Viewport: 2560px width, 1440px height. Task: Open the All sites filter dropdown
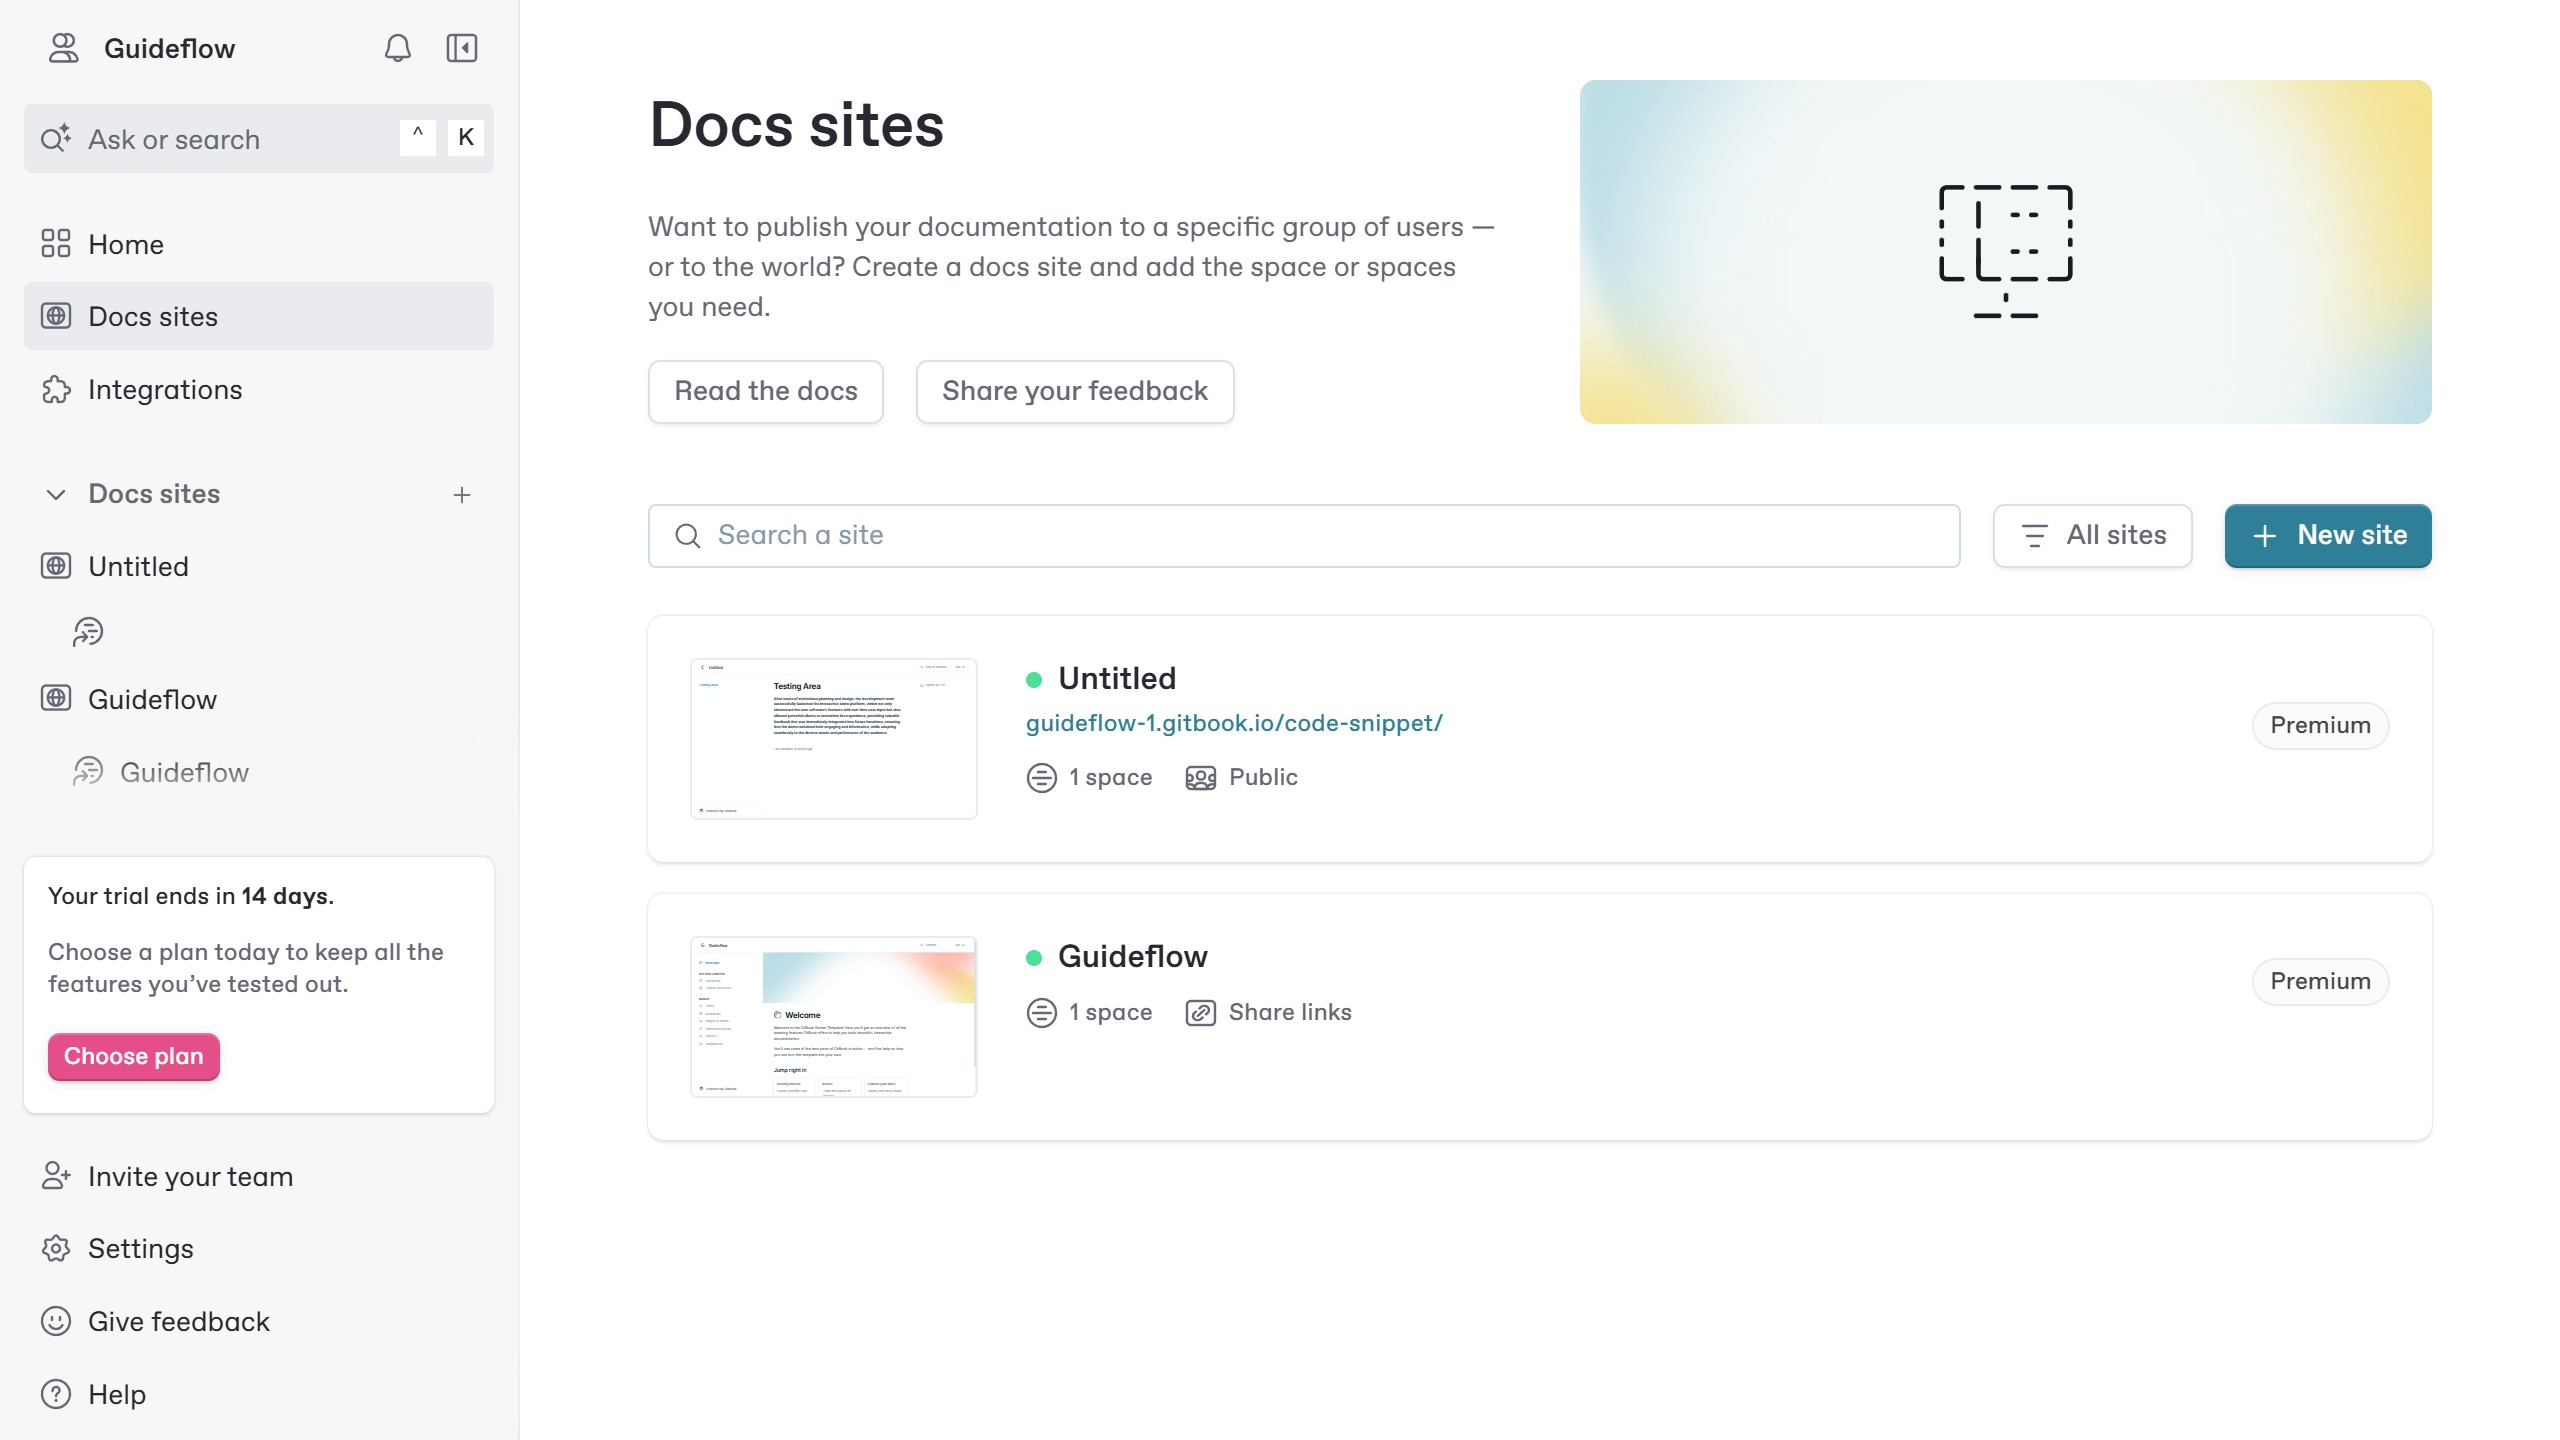(2092, 535)
